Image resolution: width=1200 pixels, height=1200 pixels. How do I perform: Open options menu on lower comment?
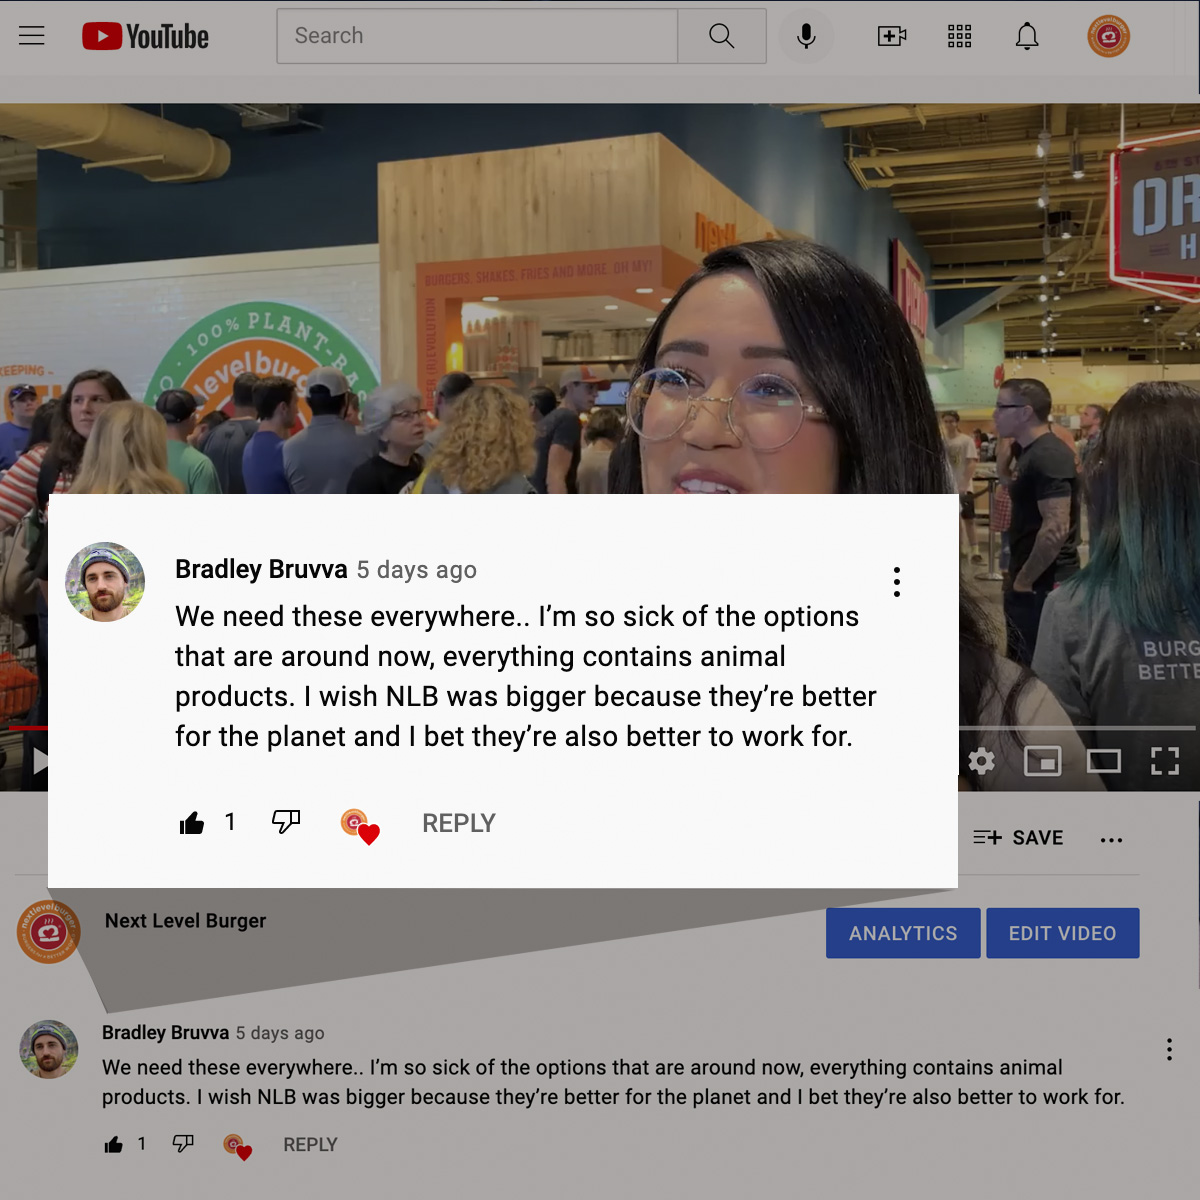1169,1049
